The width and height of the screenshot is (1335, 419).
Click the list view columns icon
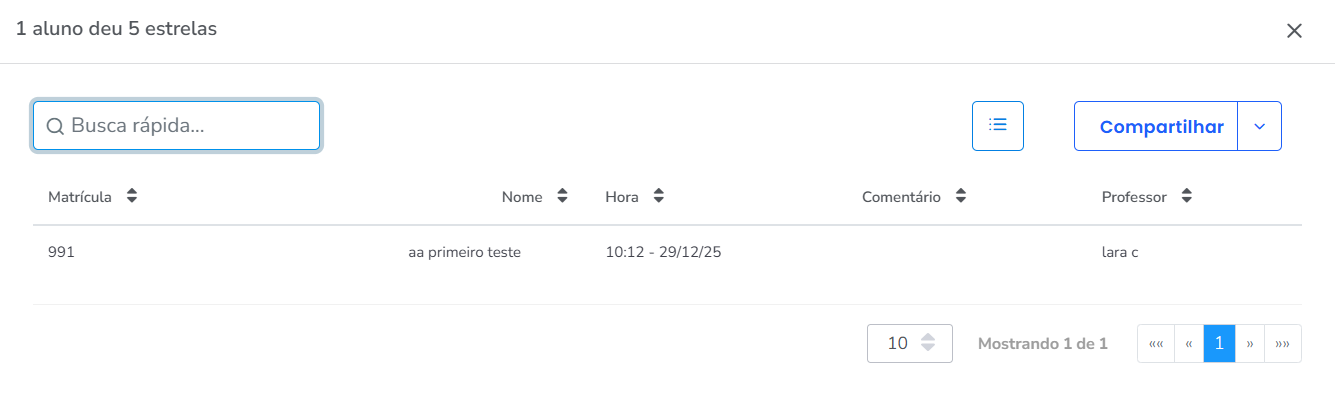point(997,126)
